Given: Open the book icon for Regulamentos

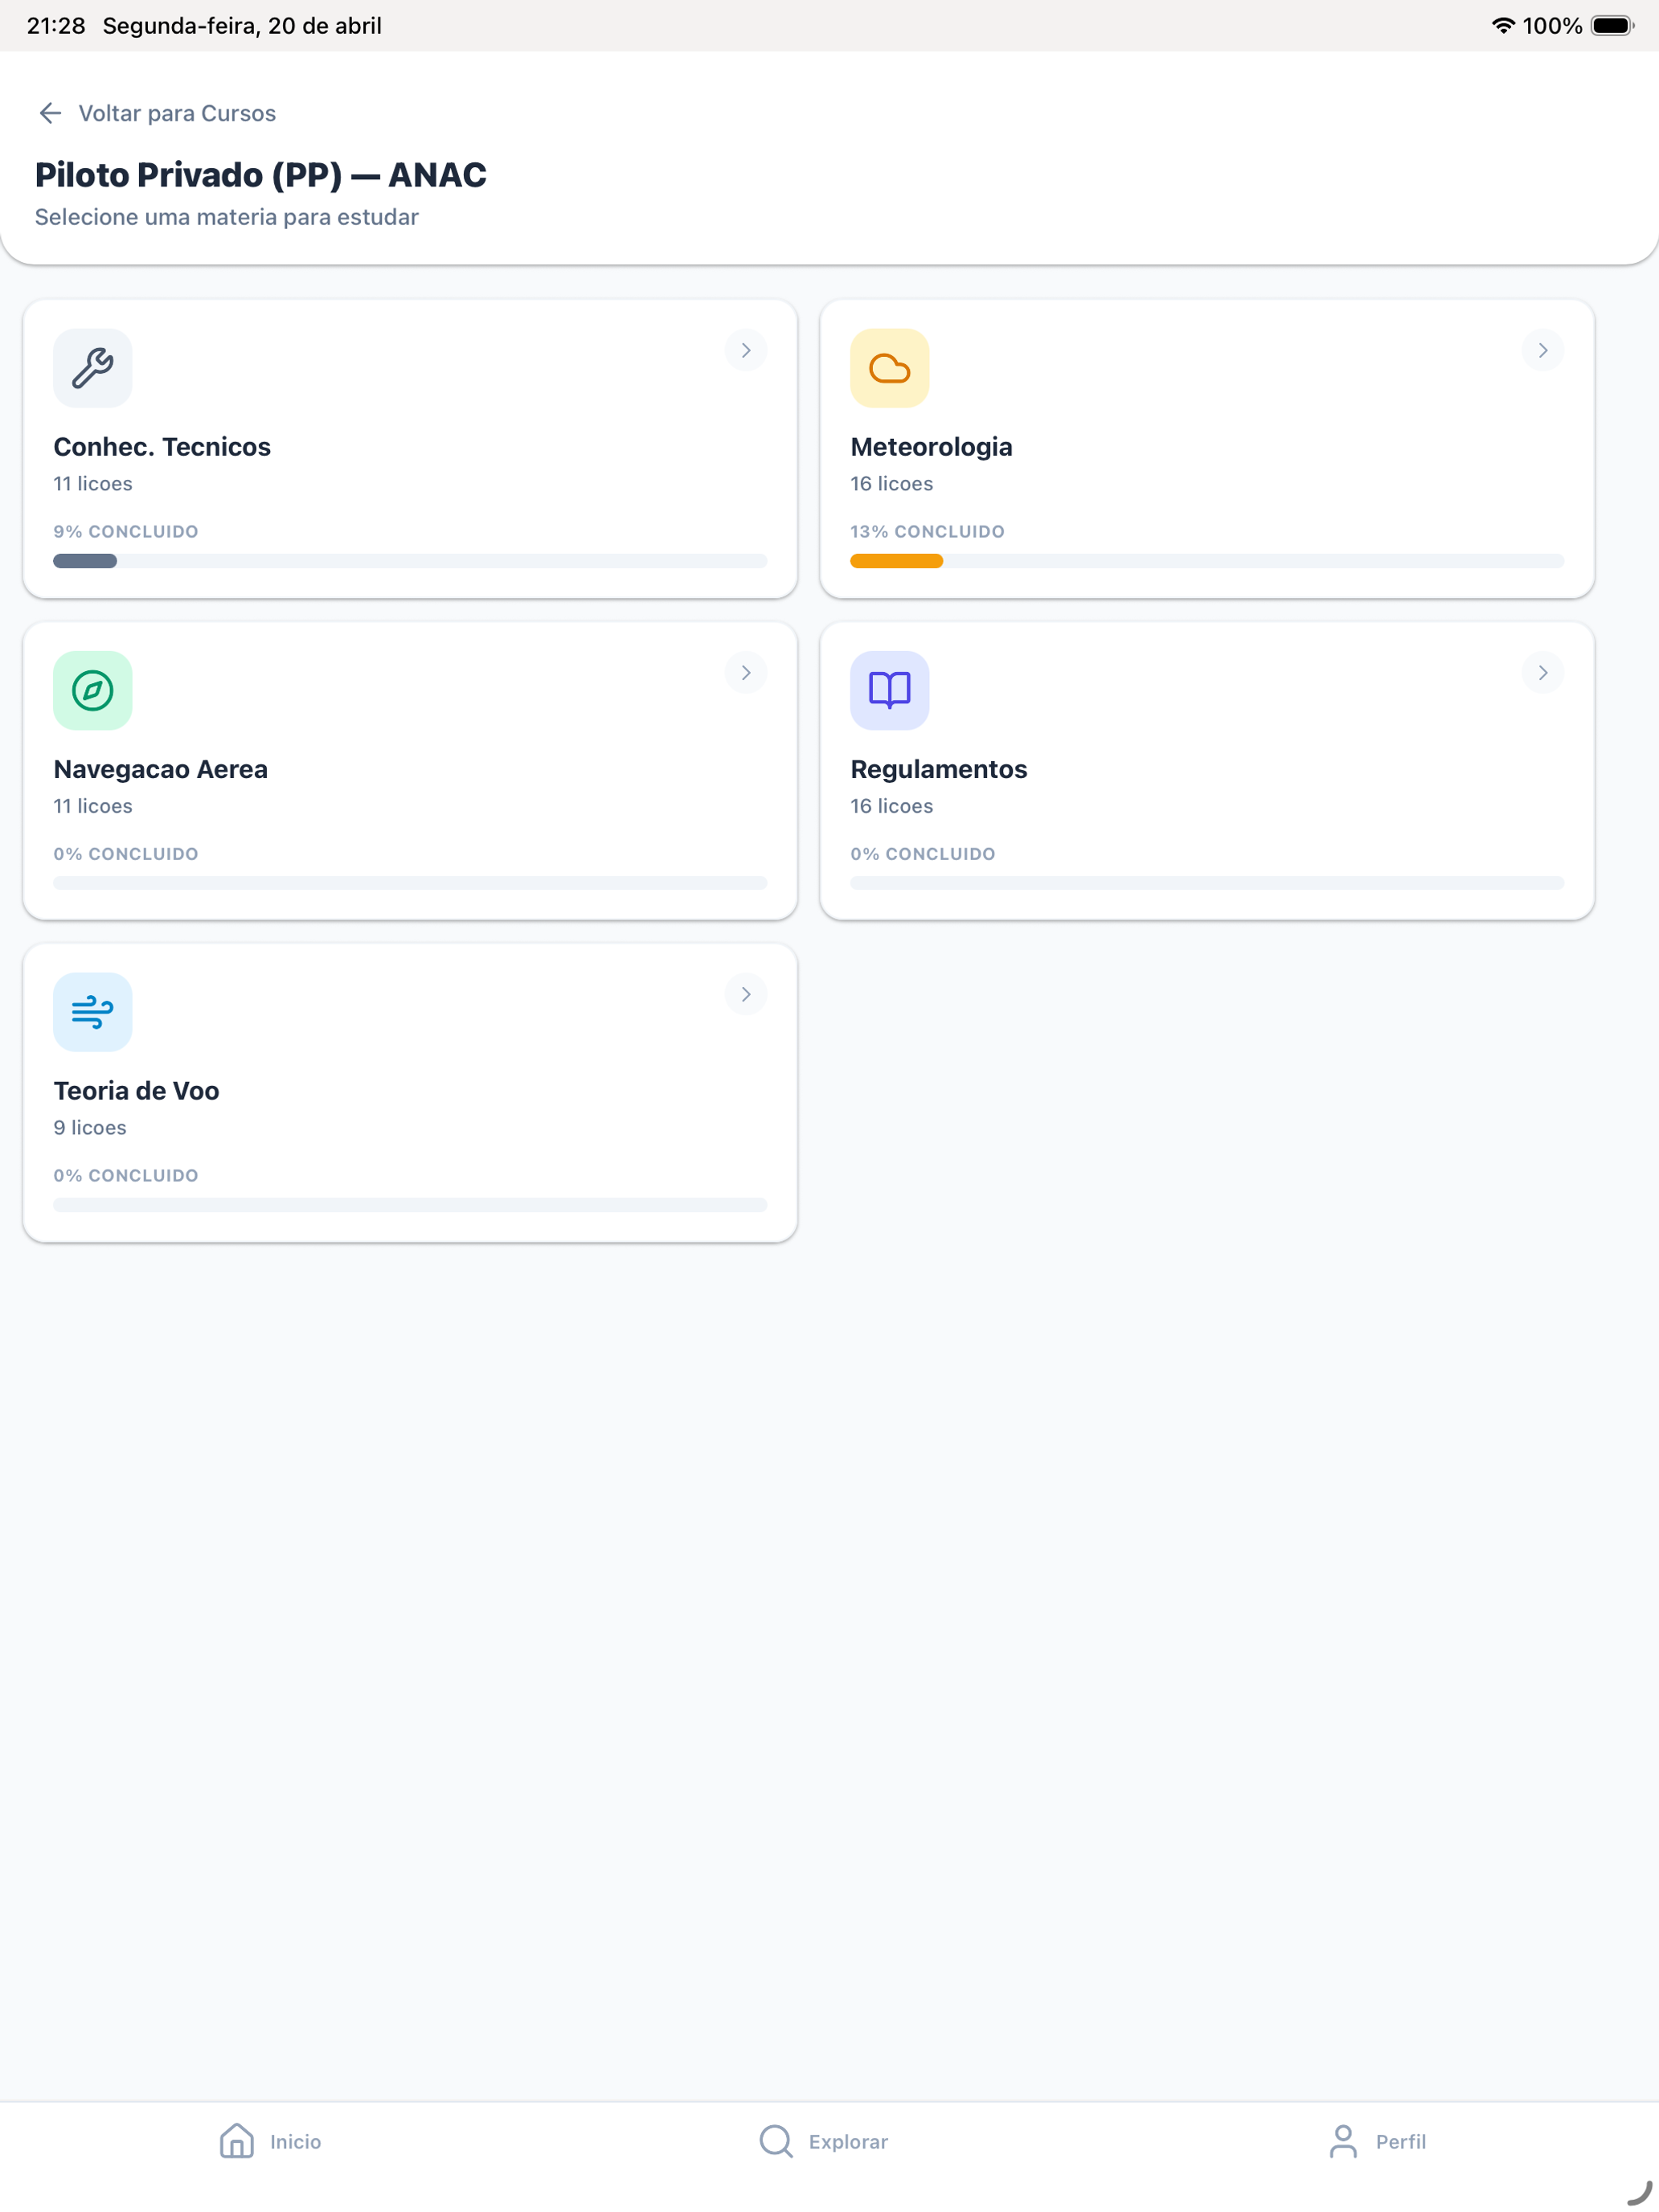Looking at the screenshot, I should point(889,690).
